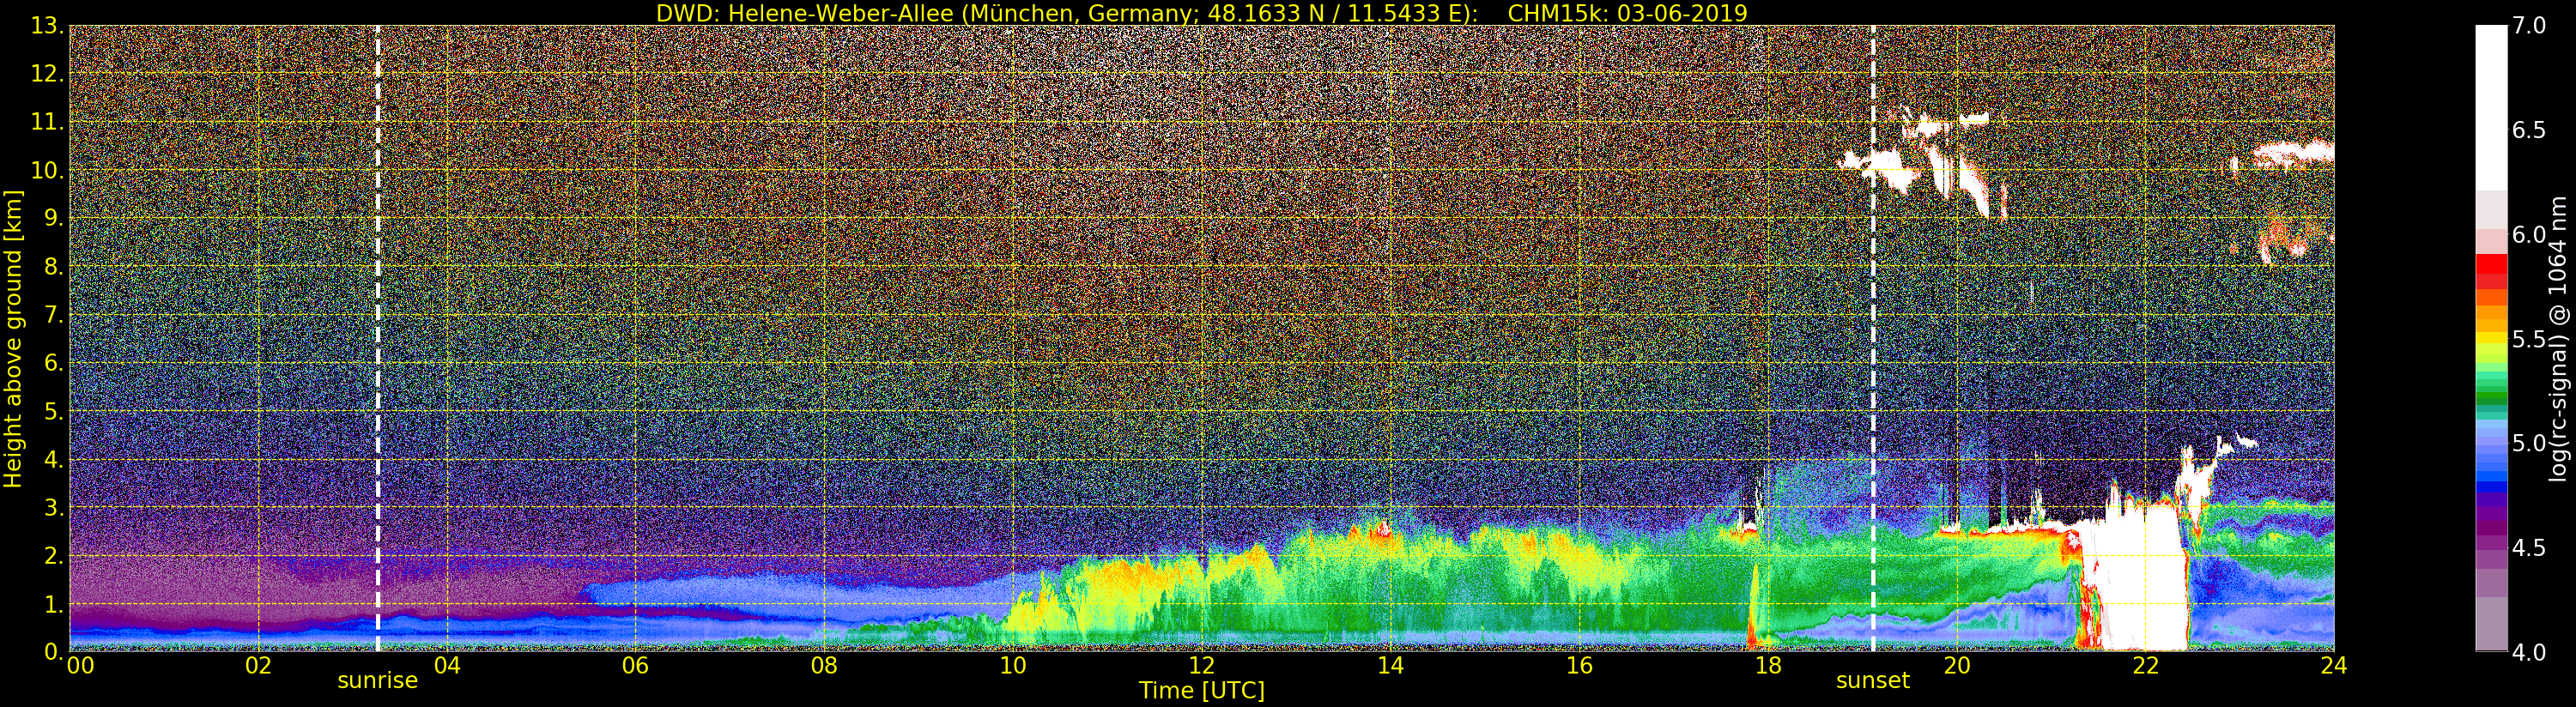Click the "13." height tick label

click(x=47, y=25)
